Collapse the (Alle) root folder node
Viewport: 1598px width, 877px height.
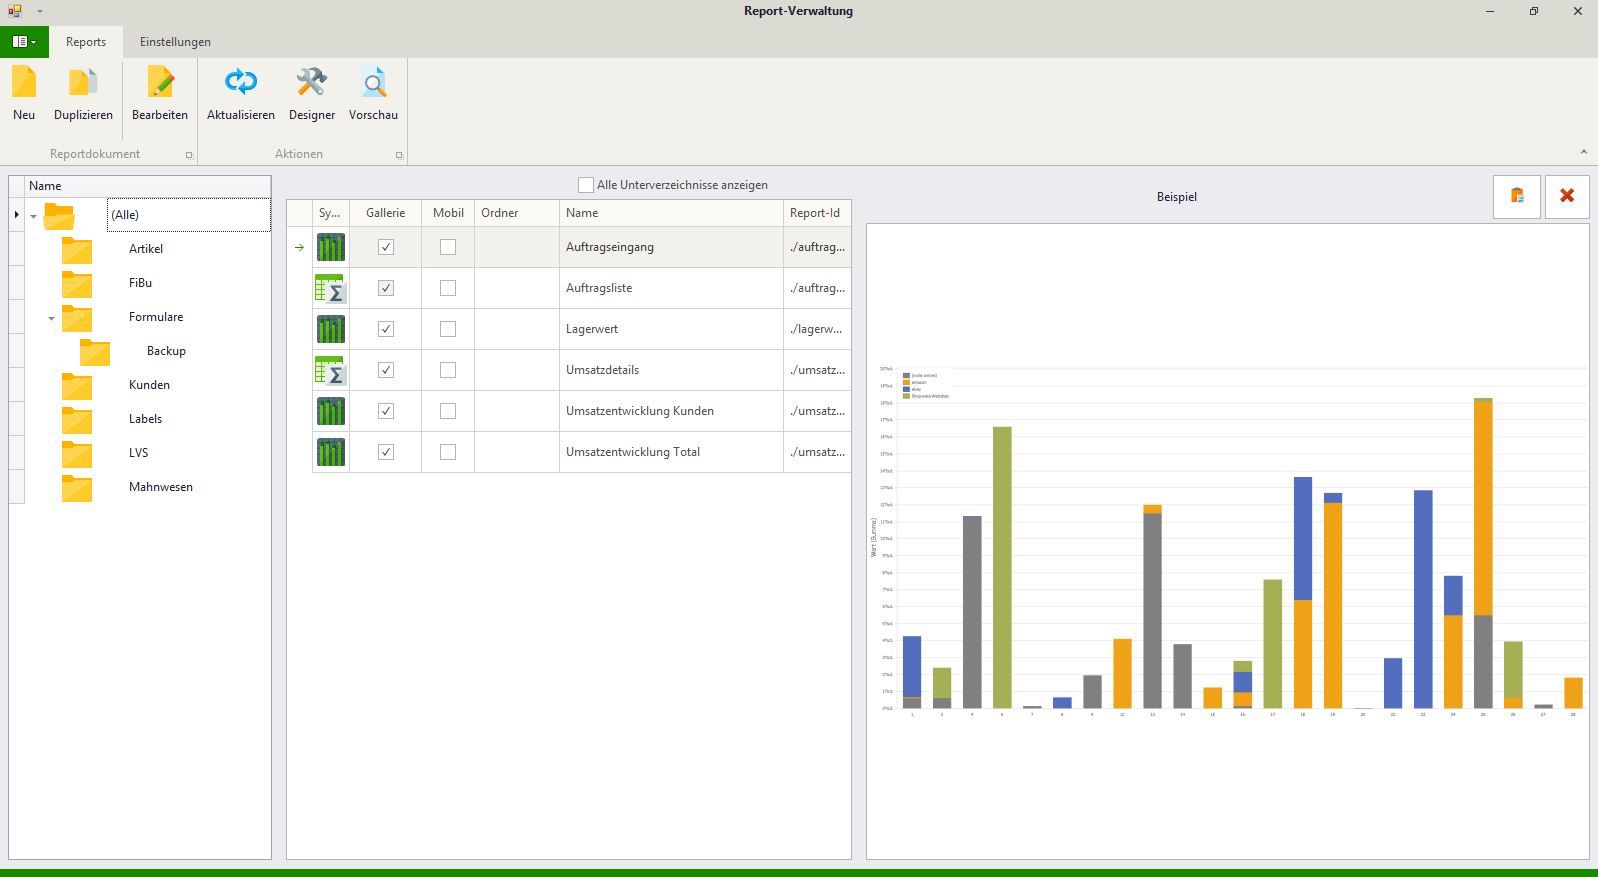click(34, 216)
